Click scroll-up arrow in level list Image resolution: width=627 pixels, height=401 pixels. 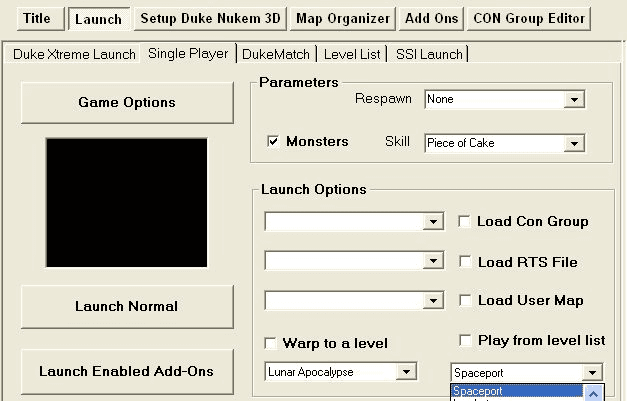coord(593,394)
